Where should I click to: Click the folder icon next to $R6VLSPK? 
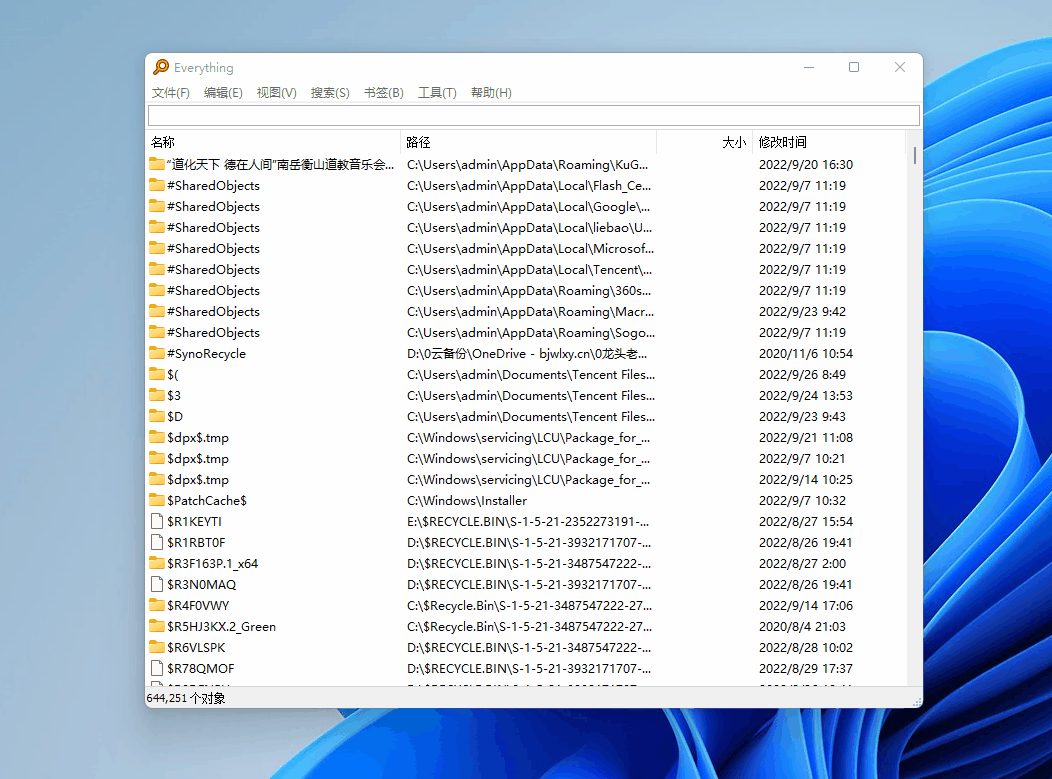pyautogui.click(x=157, y=647)
